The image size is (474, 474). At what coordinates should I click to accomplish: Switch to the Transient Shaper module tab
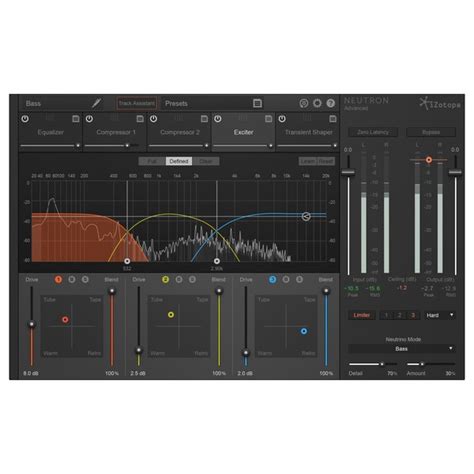[x=308, y=132]
